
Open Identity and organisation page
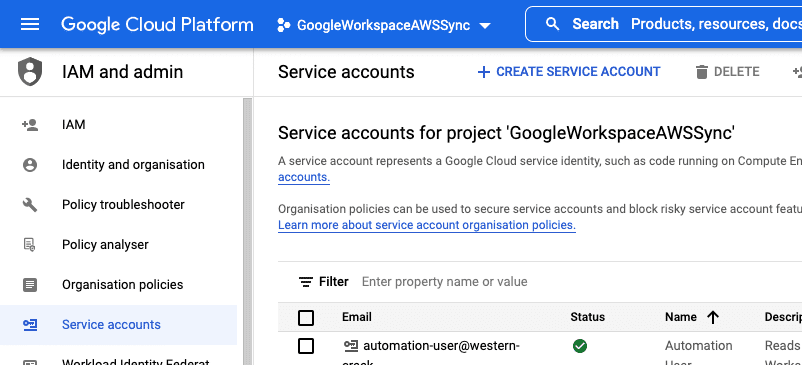[x=133, y=165]
